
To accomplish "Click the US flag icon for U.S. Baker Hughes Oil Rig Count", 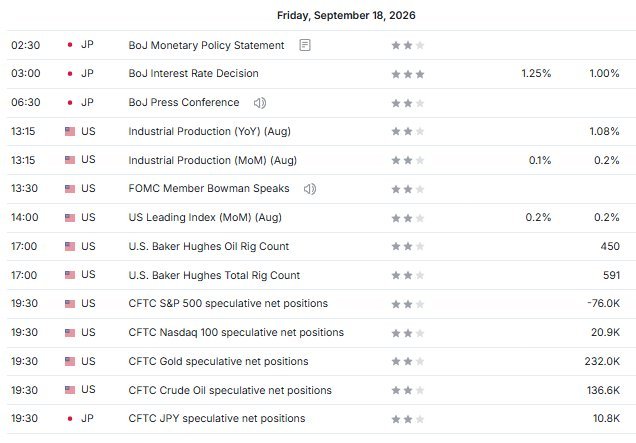I will [x=70, y=246].
